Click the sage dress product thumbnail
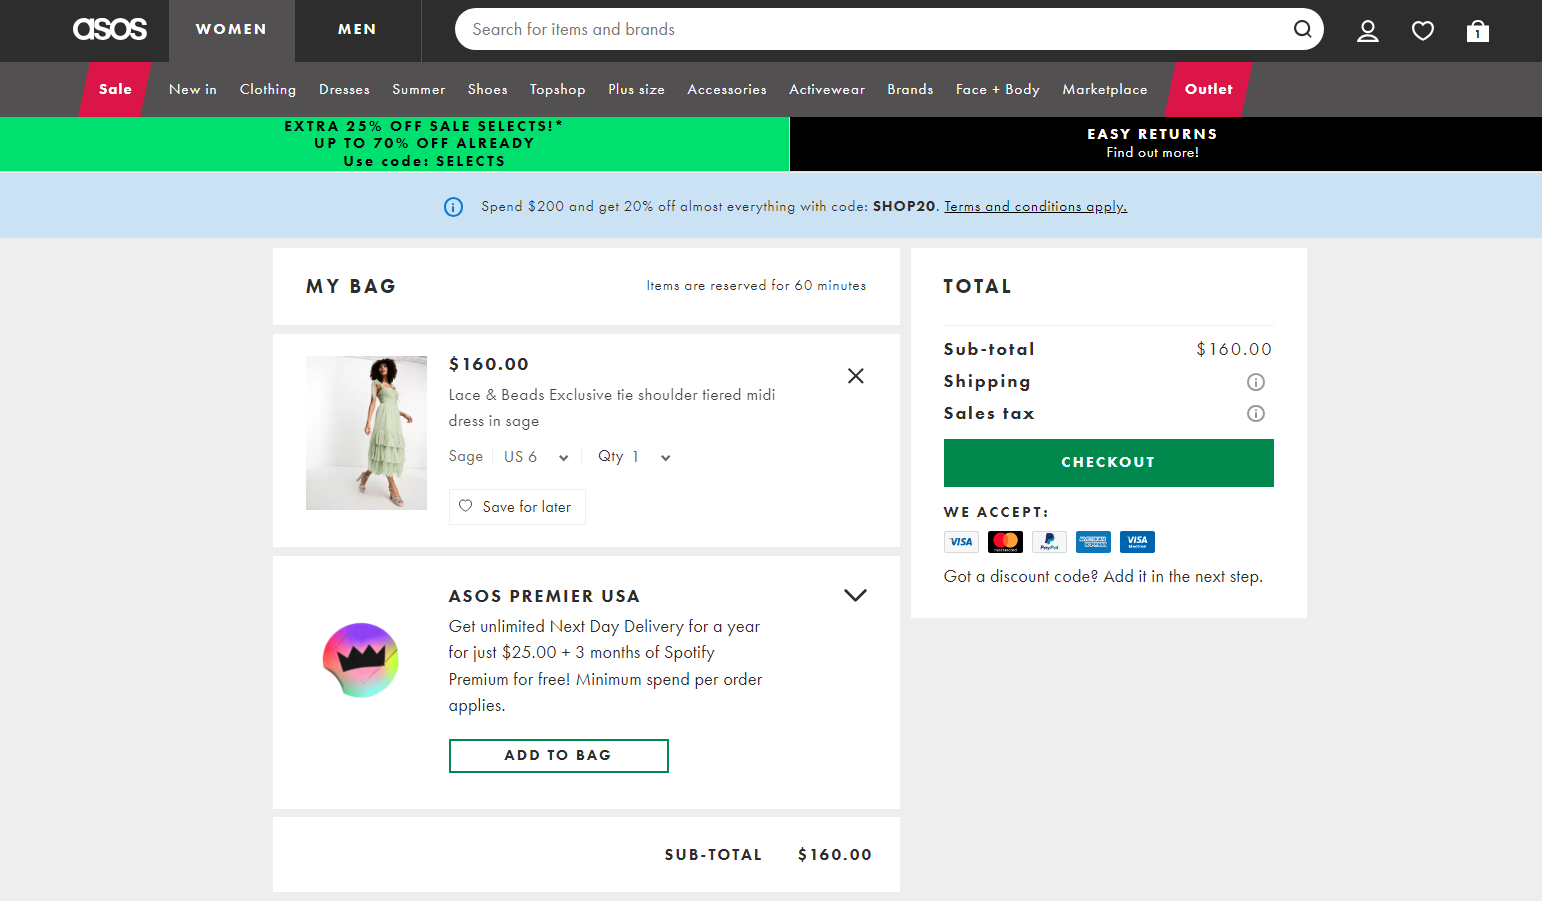 click(366, 432)
